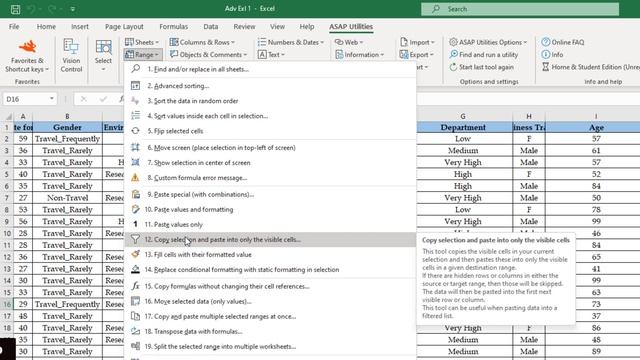
Task: Select row 16 header
Action: pyautogui.click(x=7, y=304)
